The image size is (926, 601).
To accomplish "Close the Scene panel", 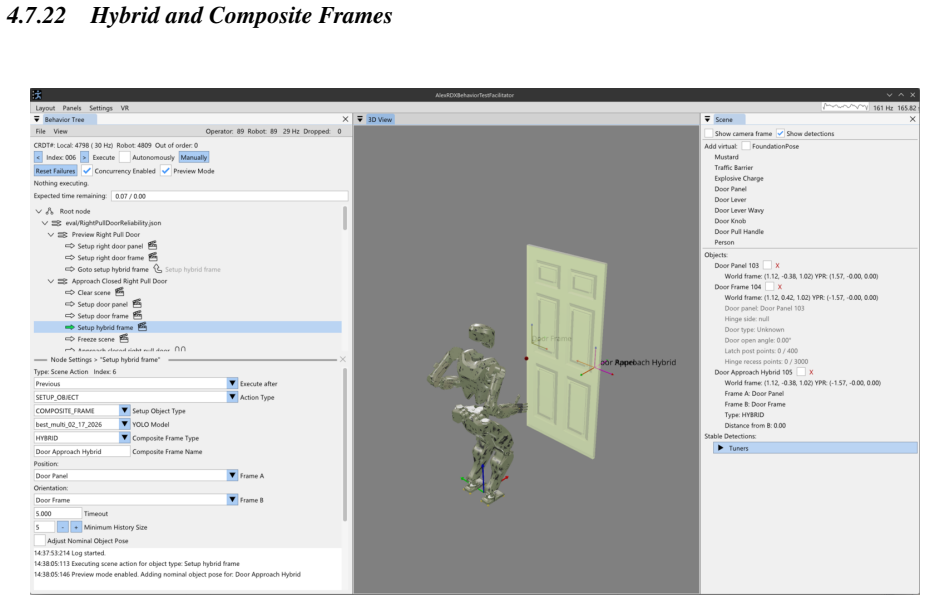I will point(912,119).
